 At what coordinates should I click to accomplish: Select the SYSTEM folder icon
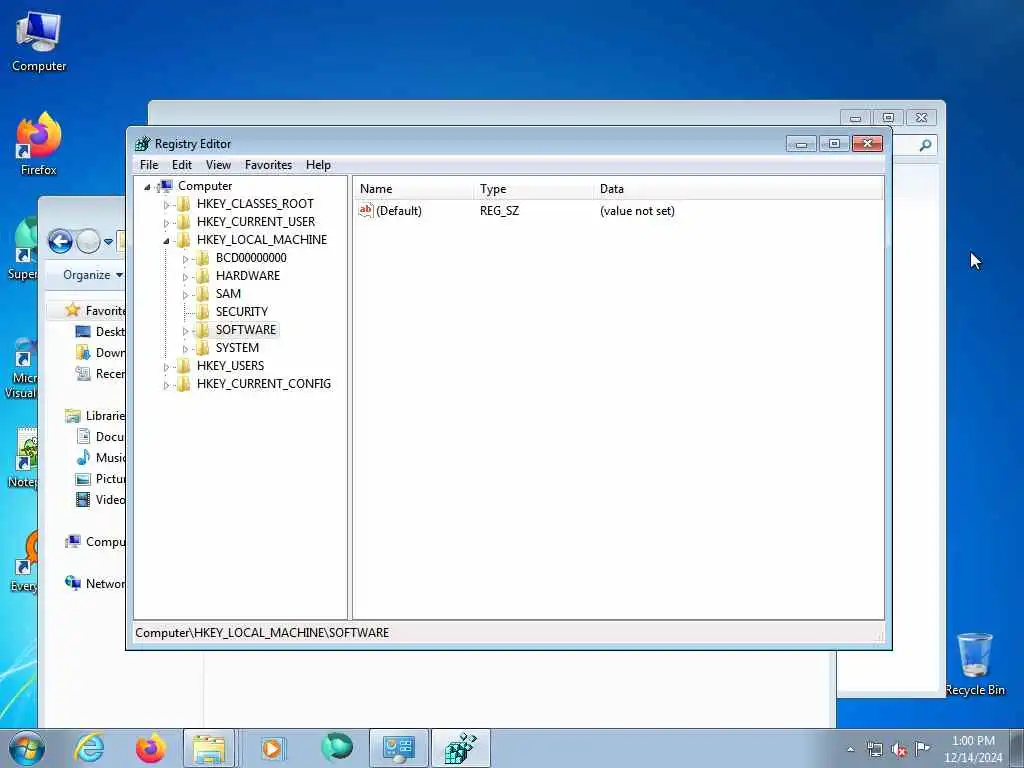coord(202,347)
